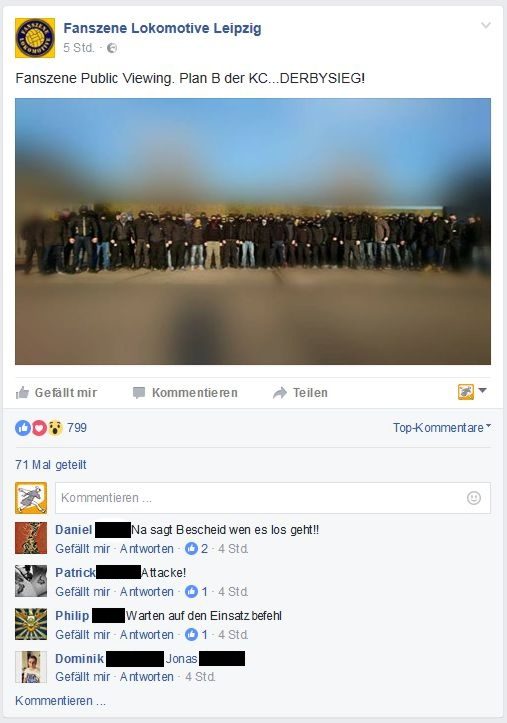Image resolution: width=507 pixels, height=723 pixels.
Task: Like Patrick's comment with Gefällt mir
Action: pos(83,592)
